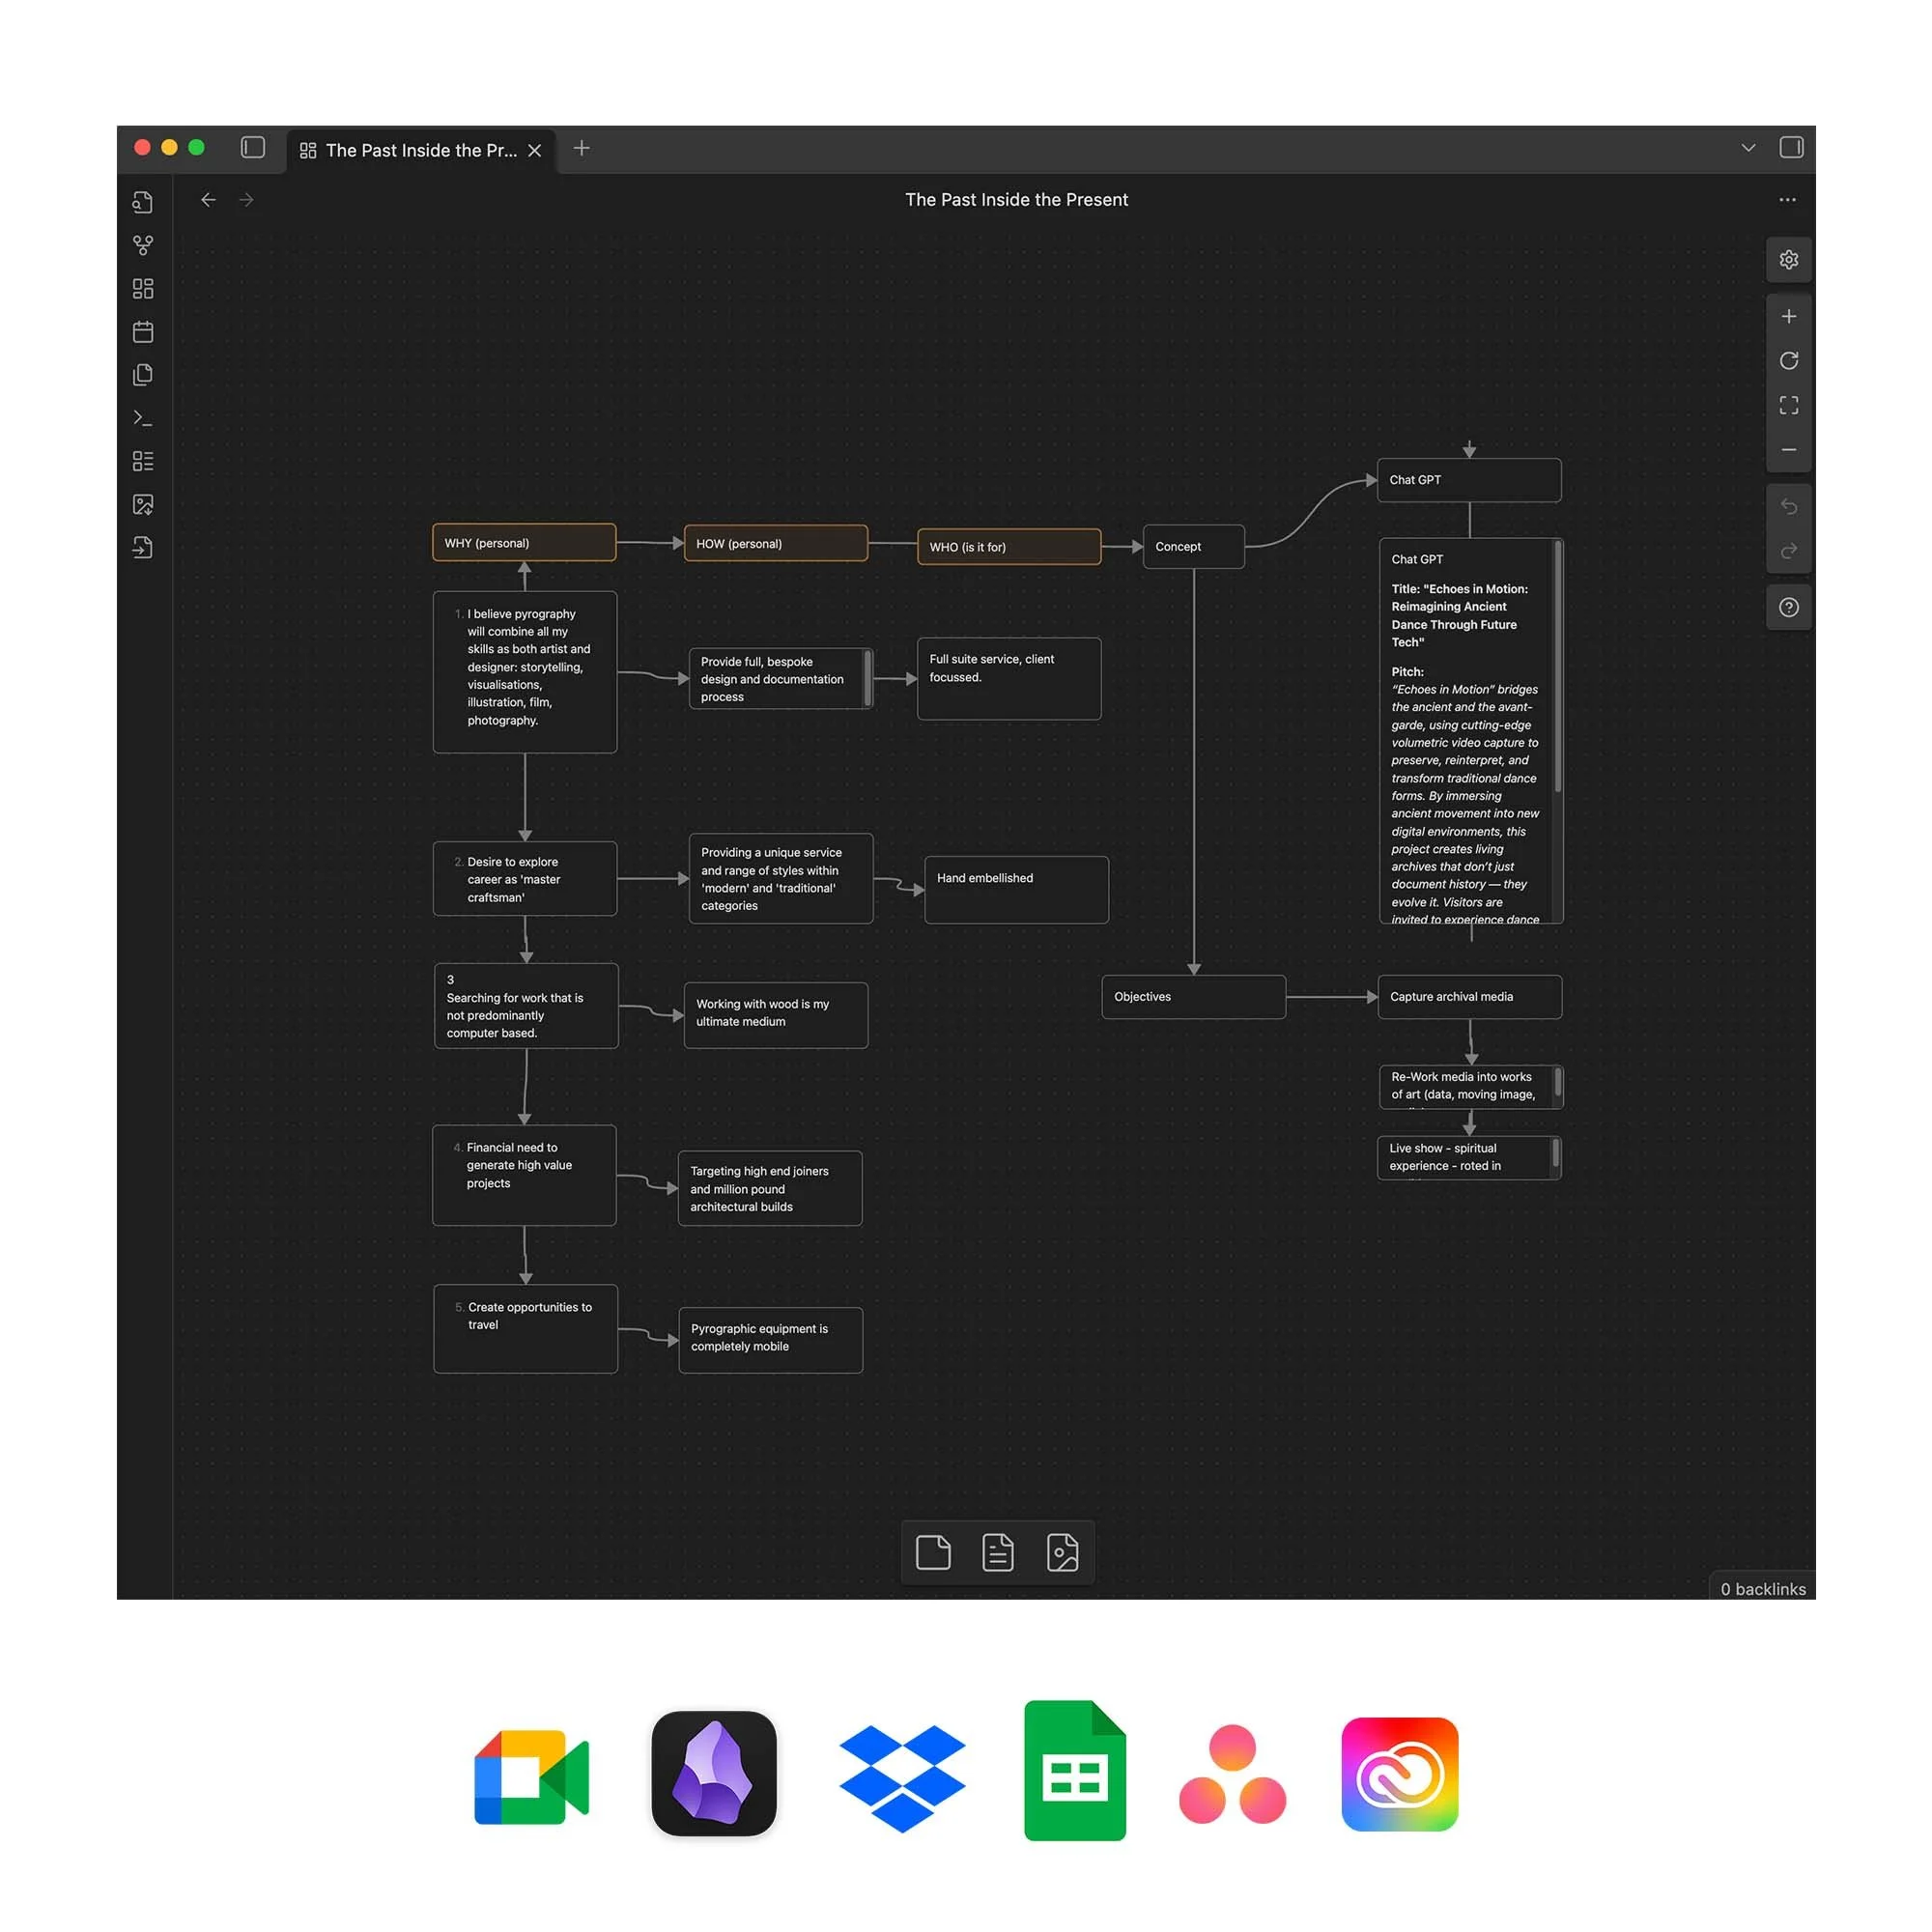
Task: Show 0 backlinks in status bar
Action: [1762, 1589]
